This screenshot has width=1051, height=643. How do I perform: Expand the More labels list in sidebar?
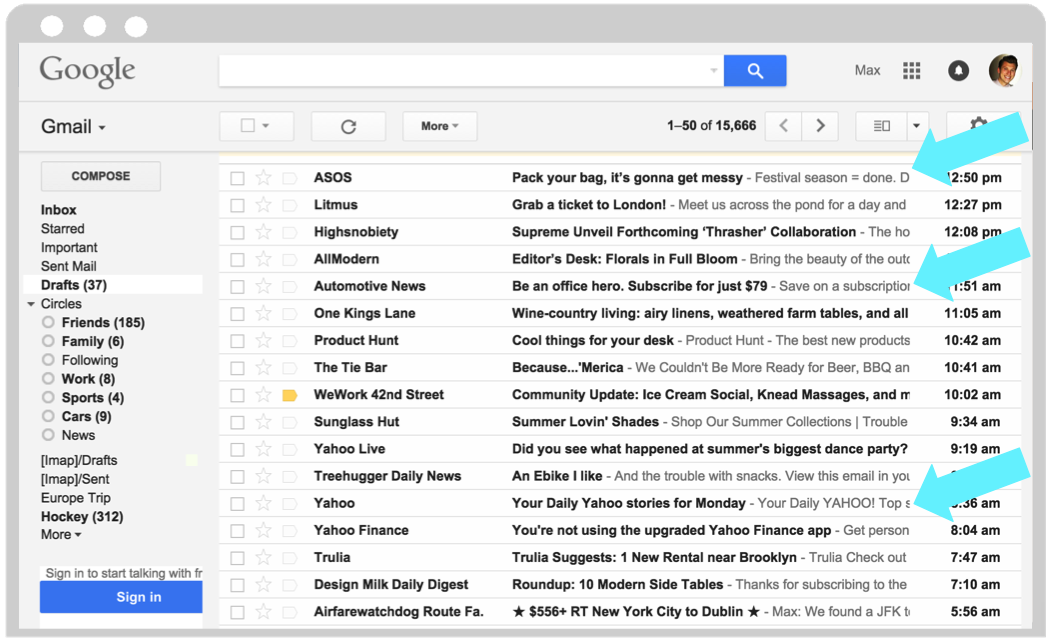[x=61, y=534]
